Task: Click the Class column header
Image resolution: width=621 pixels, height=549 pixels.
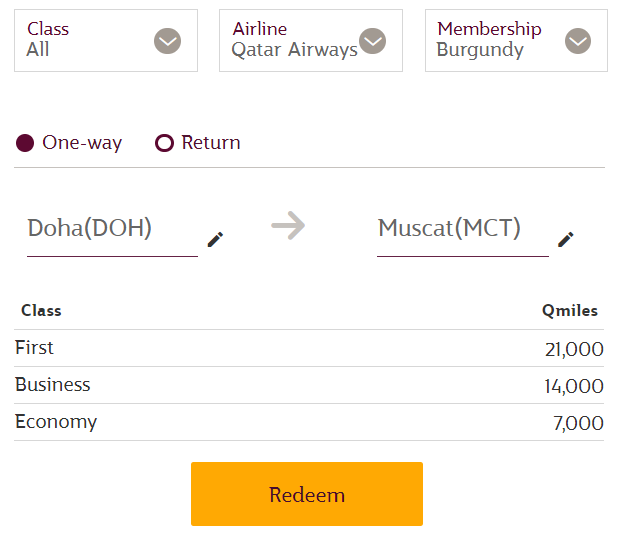Action: click(x=41, y=311)
